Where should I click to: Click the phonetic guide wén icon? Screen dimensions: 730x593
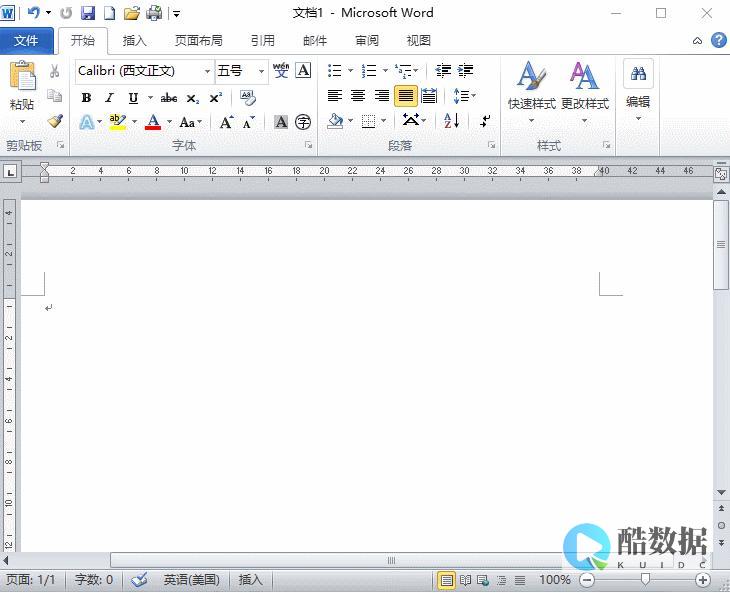(x=281, y=70)
